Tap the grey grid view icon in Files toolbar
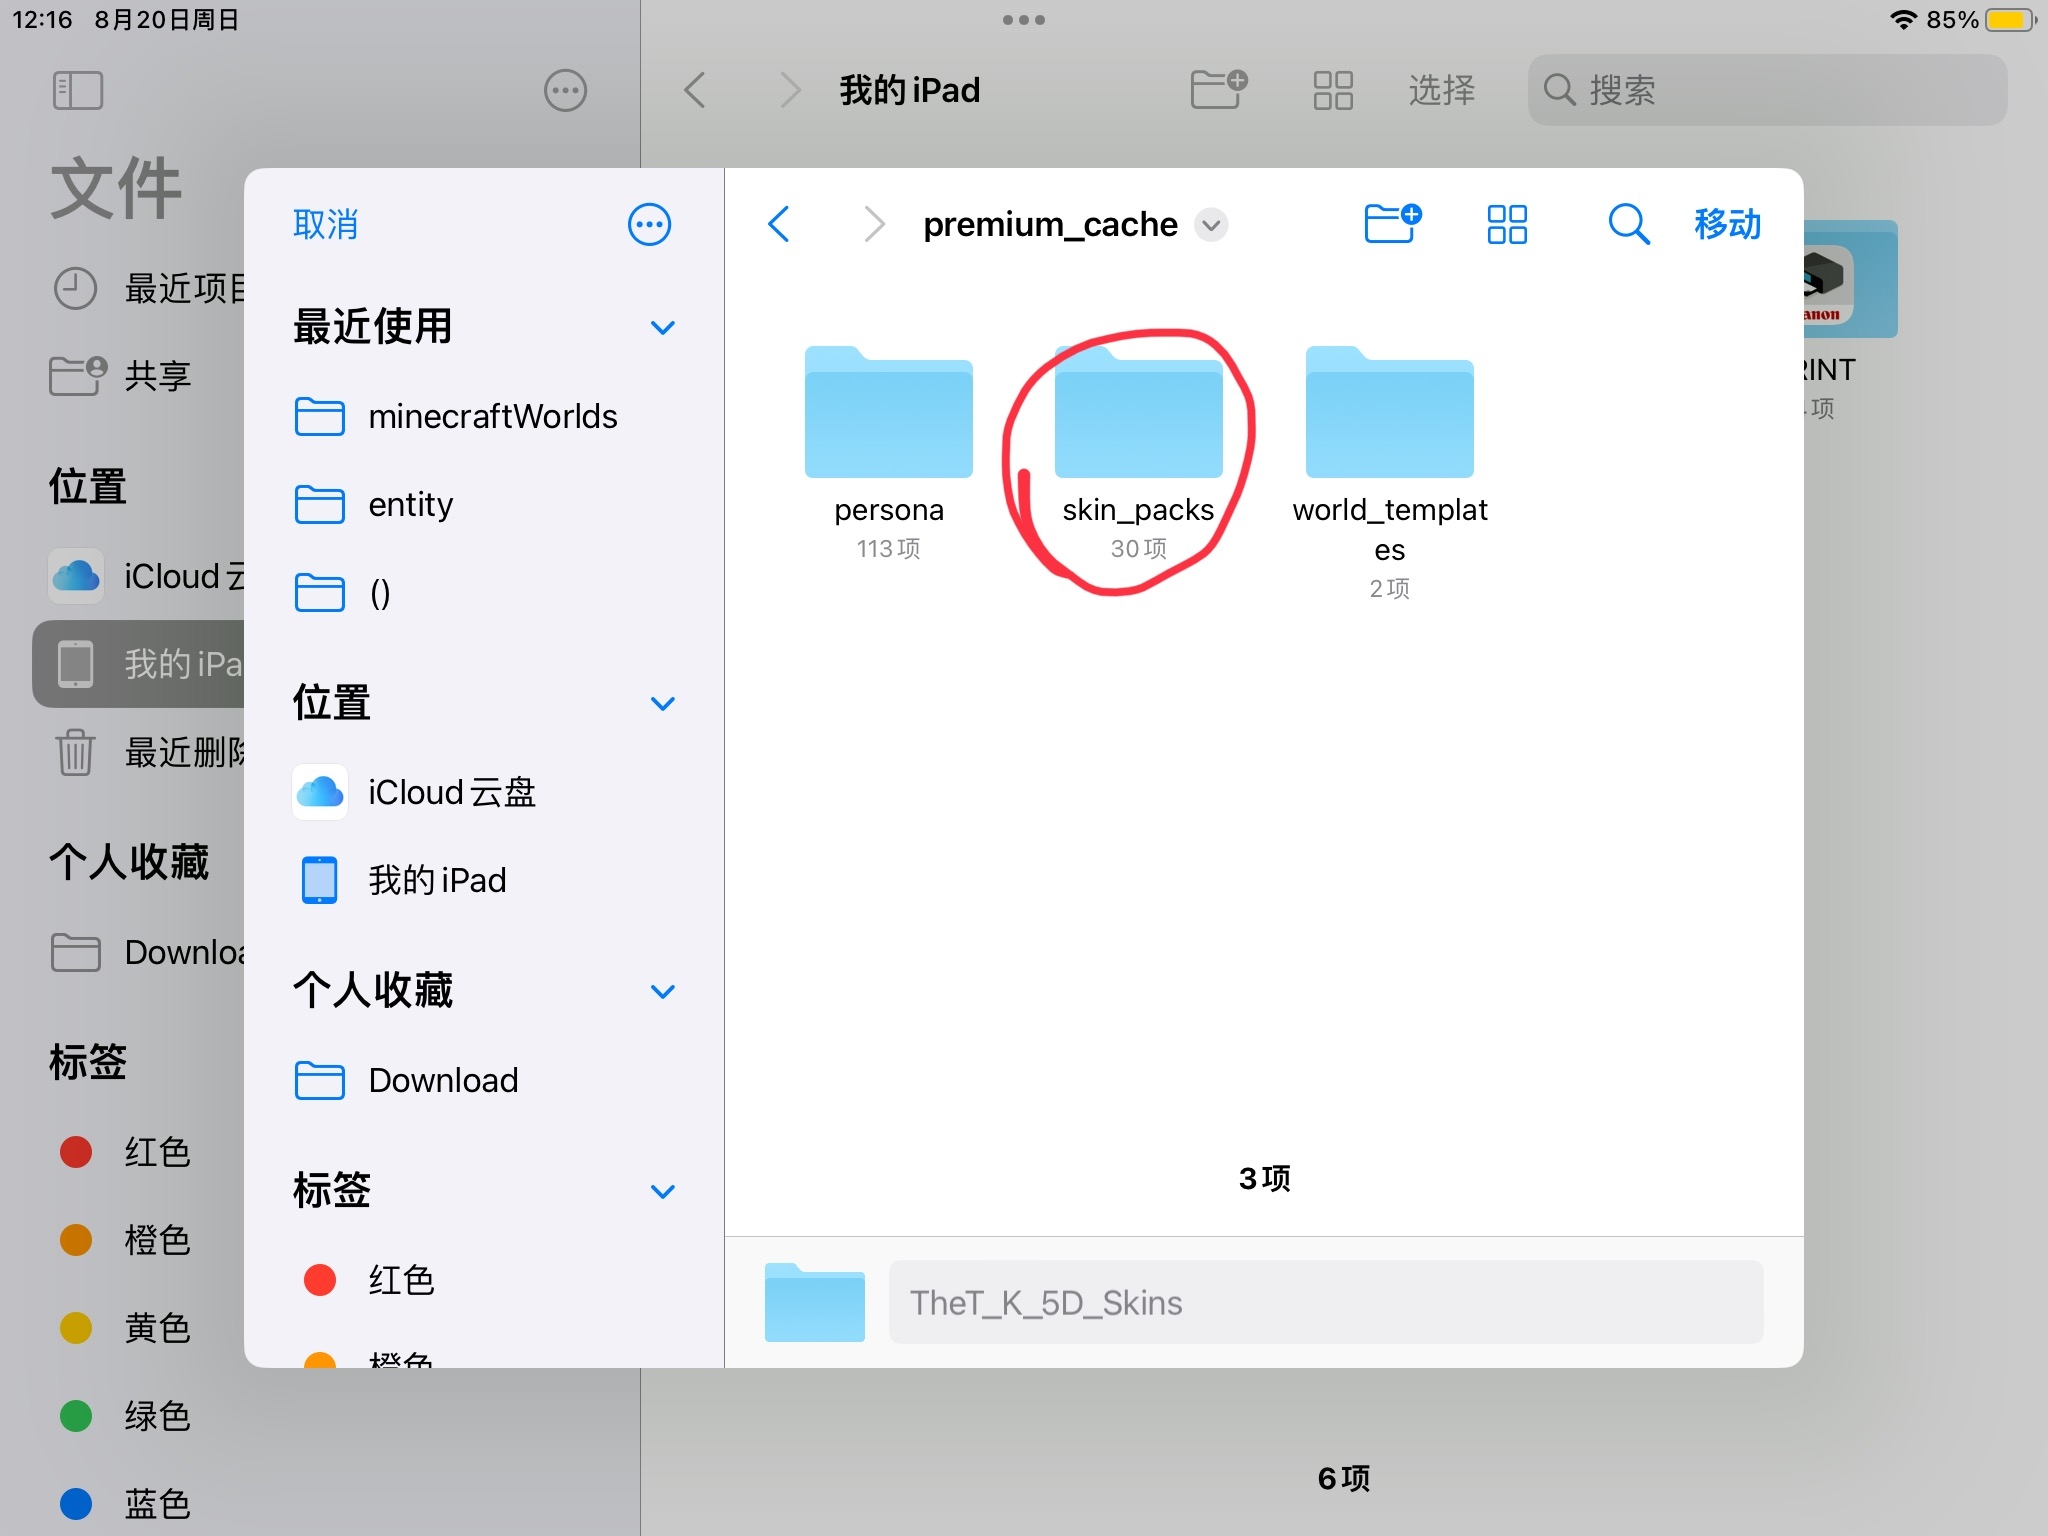Image resolution: width=2048 pixels, height=1536 pixels. pos(1333,90)
